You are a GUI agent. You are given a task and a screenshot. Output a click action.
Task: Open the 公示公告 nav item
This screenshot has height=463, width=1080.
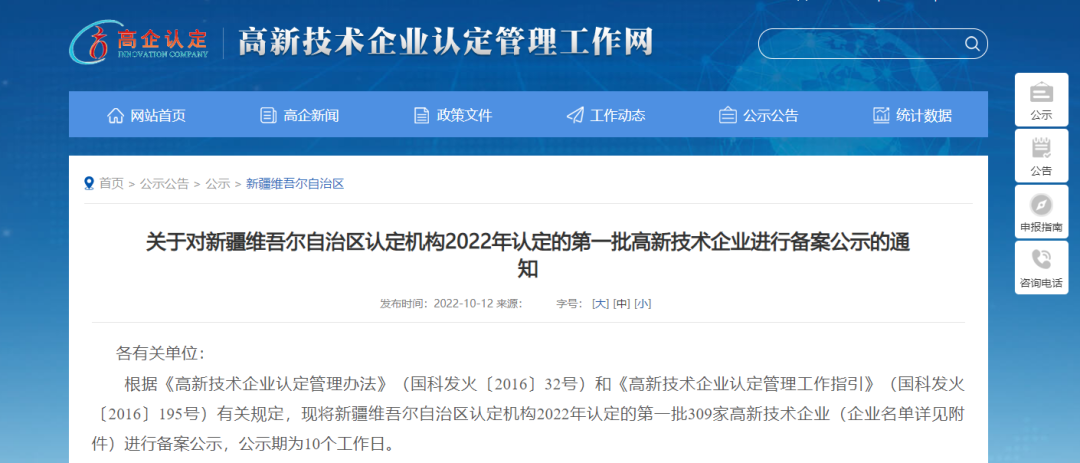(758, 115)
